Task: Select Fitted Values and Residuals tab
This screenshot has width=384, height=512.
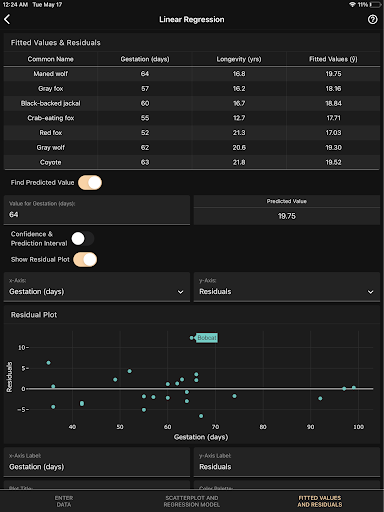Action: pyautogui.click(x=320, y=501)
